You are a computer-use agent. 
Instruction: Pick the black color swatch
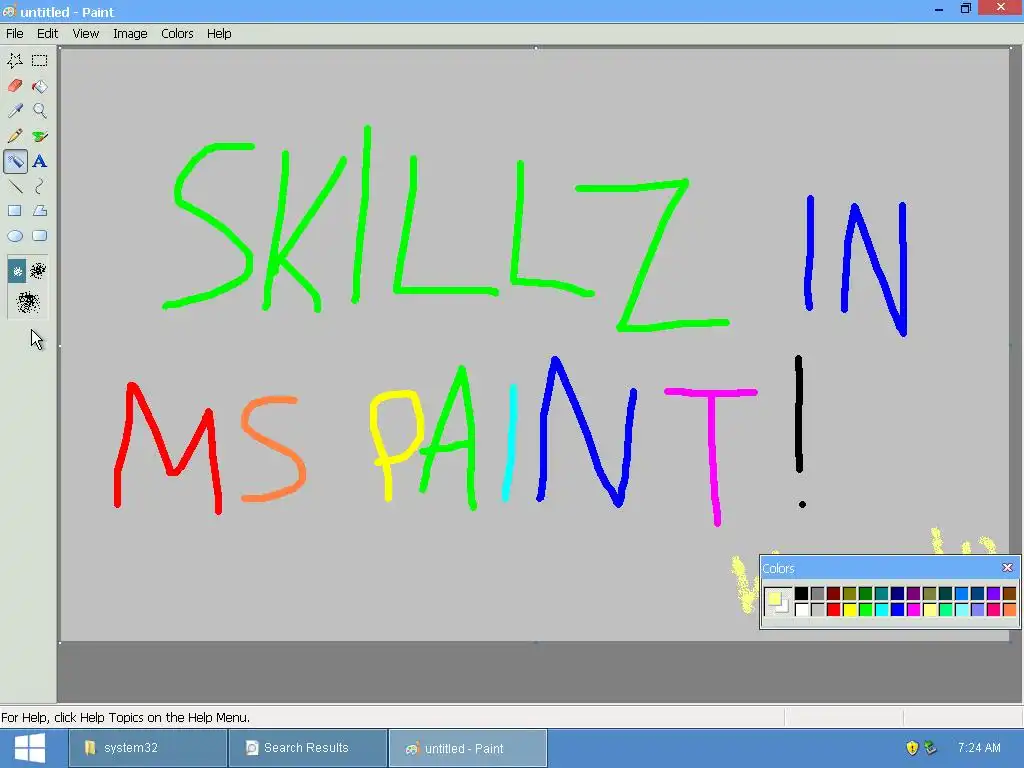pos(801,594)
